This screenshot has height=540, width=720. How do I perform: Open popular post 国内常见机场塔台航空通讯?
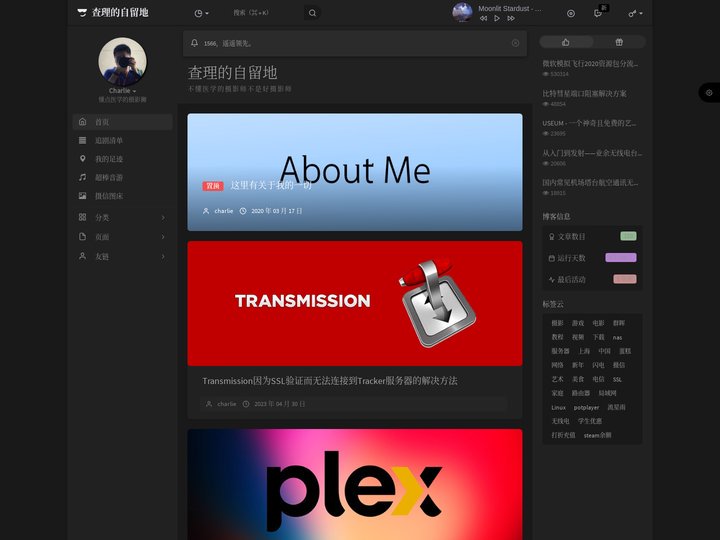point(590,182)
